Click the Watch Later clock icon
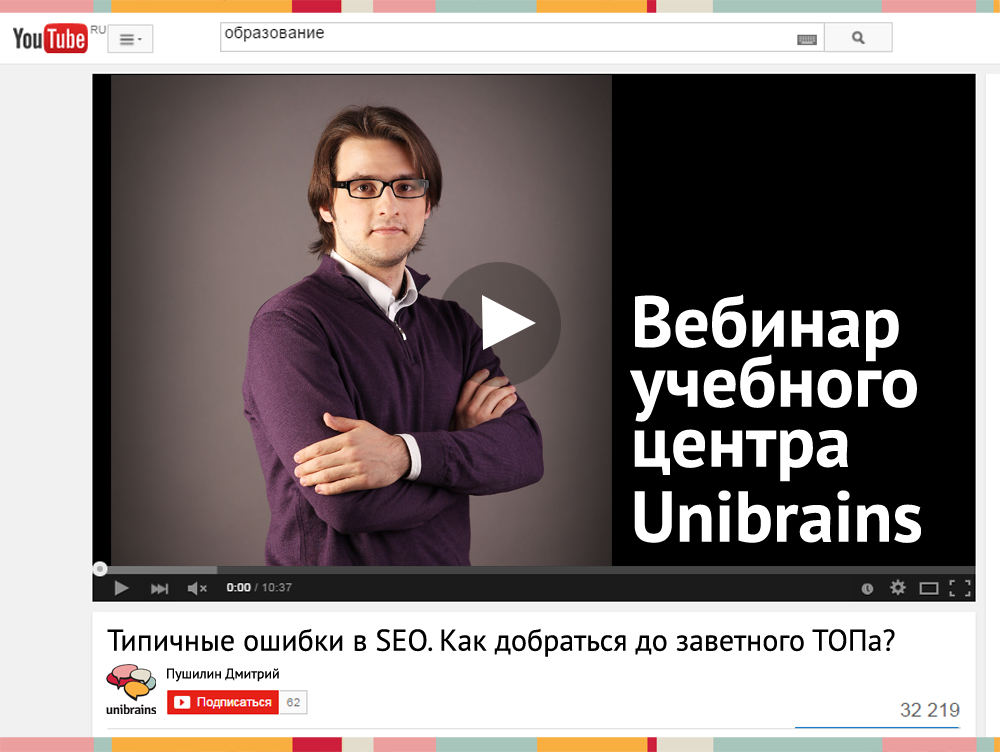 coord(867,588)
